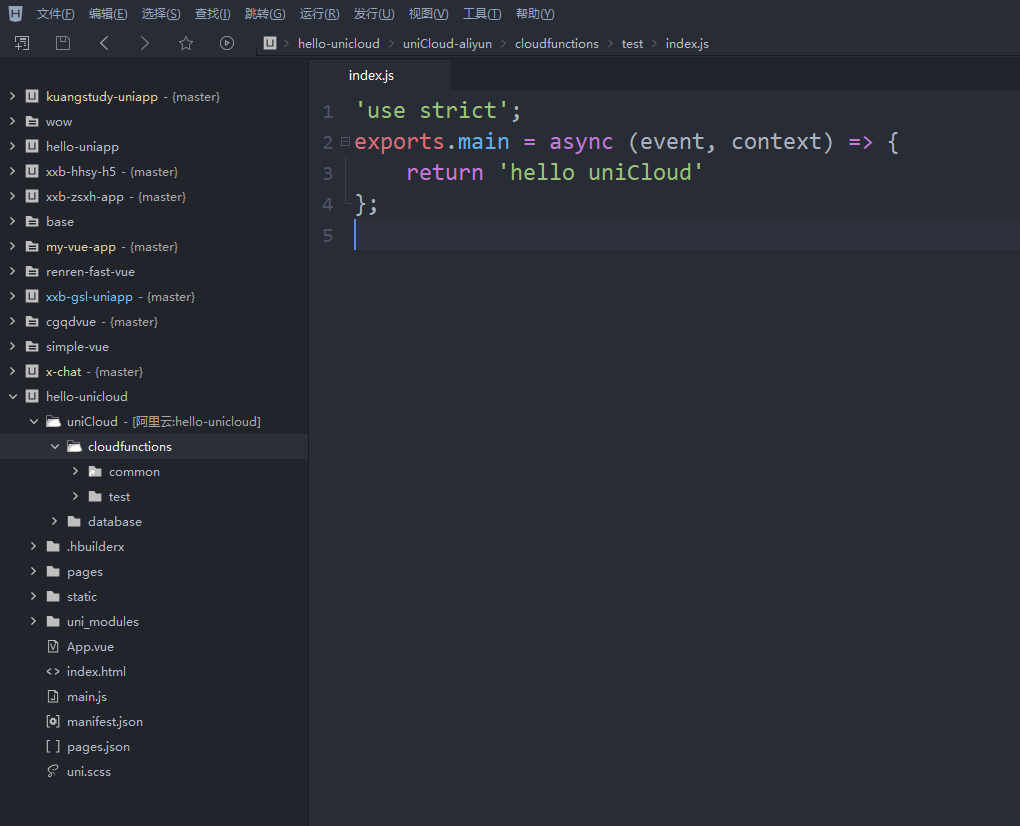Open the 工具(T) menu
The width and height of the screenshot is (1020, 826).
pos(482,14)
